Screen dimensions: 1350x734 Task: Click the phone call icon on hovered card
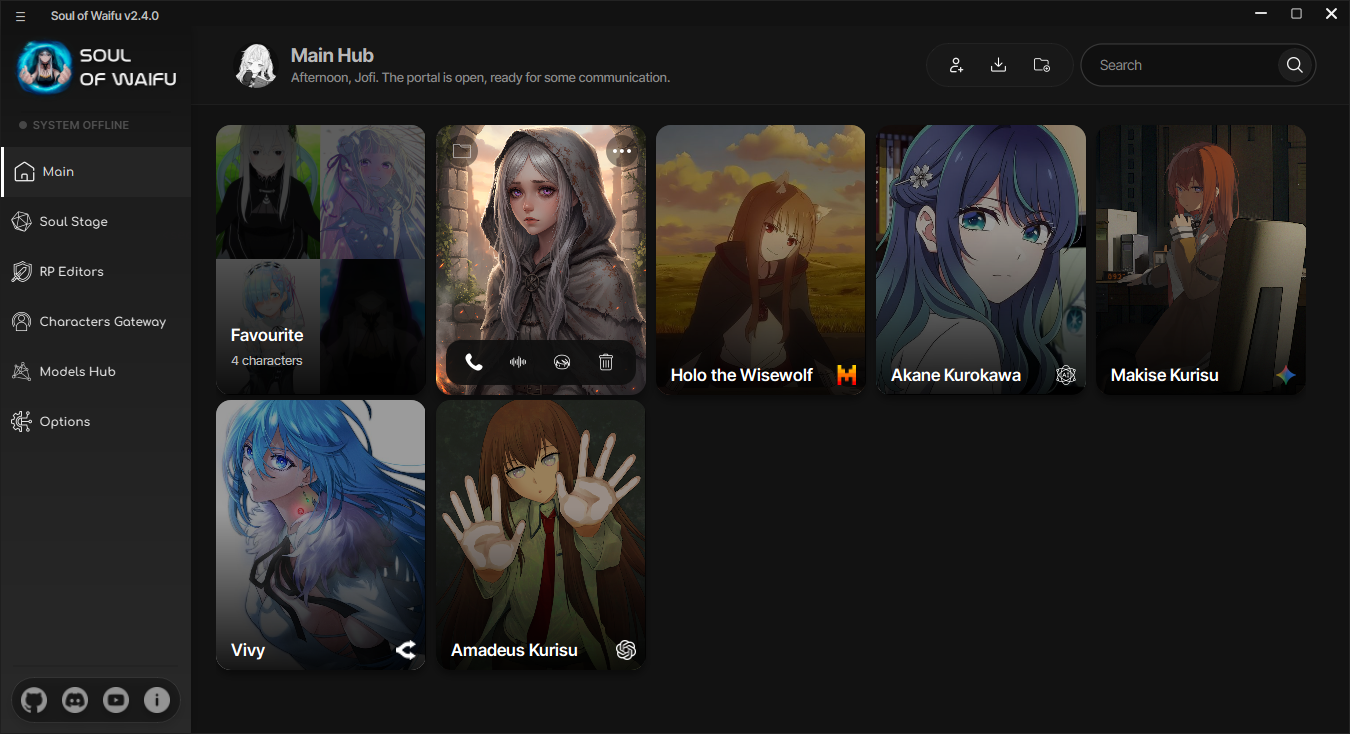tap(474, 362)
